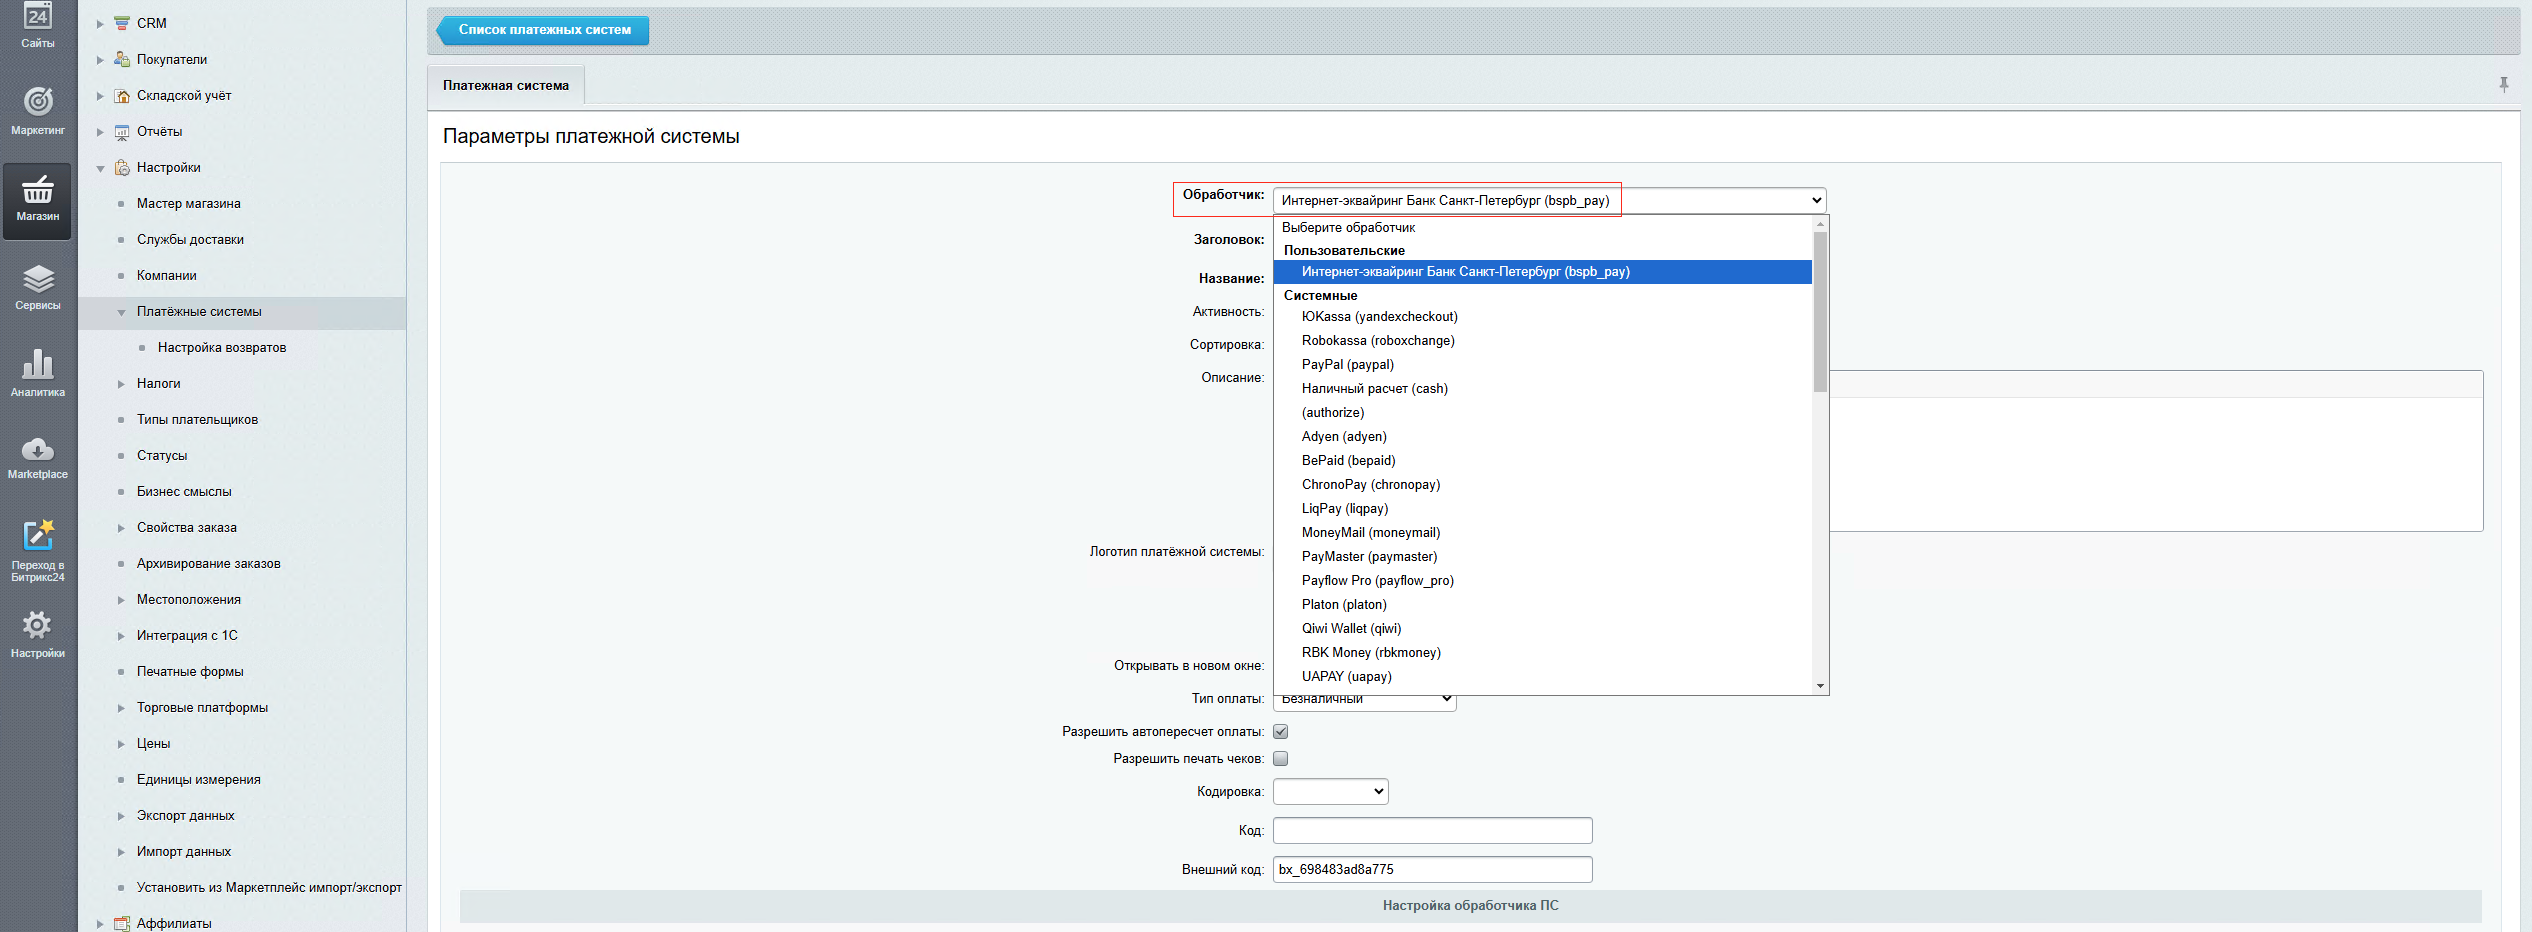Toggle Разрешить печать чеков checkbox
Viewport: 2532px width, 932px height.
(1280, 759)
